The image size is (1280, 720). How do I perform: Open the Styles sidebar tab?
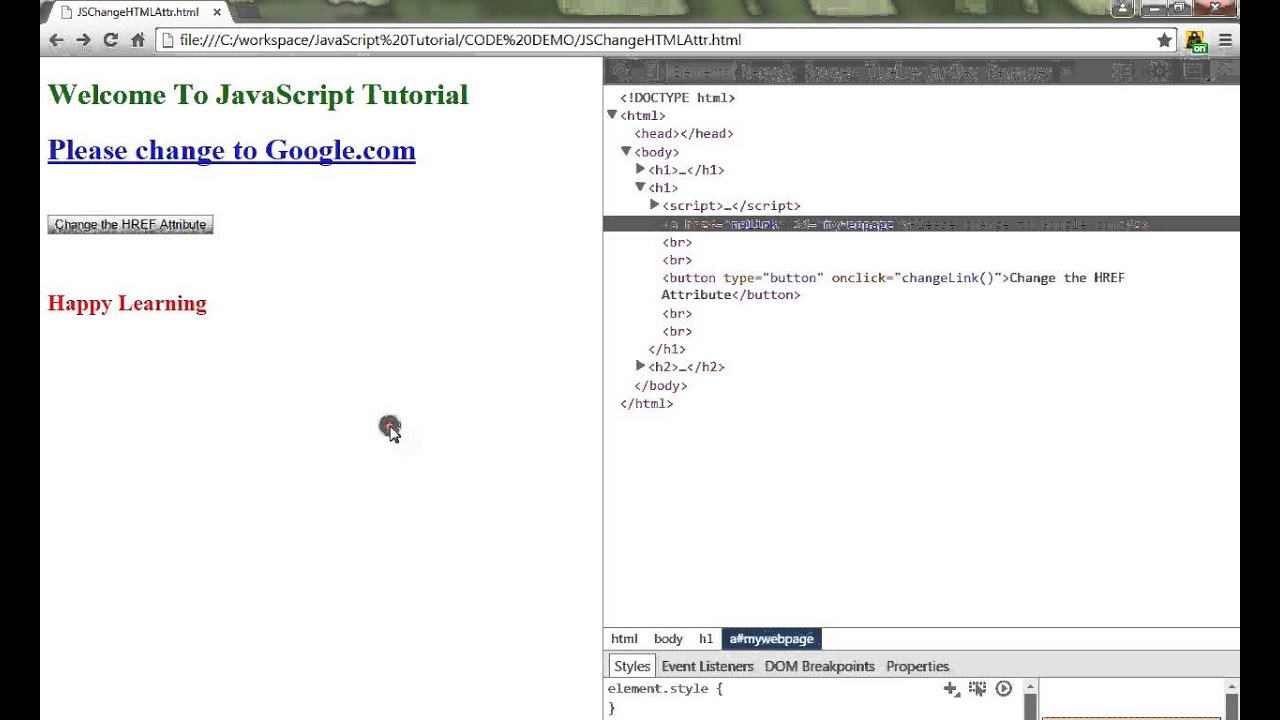pyautogui.click(x=632, y=666)
